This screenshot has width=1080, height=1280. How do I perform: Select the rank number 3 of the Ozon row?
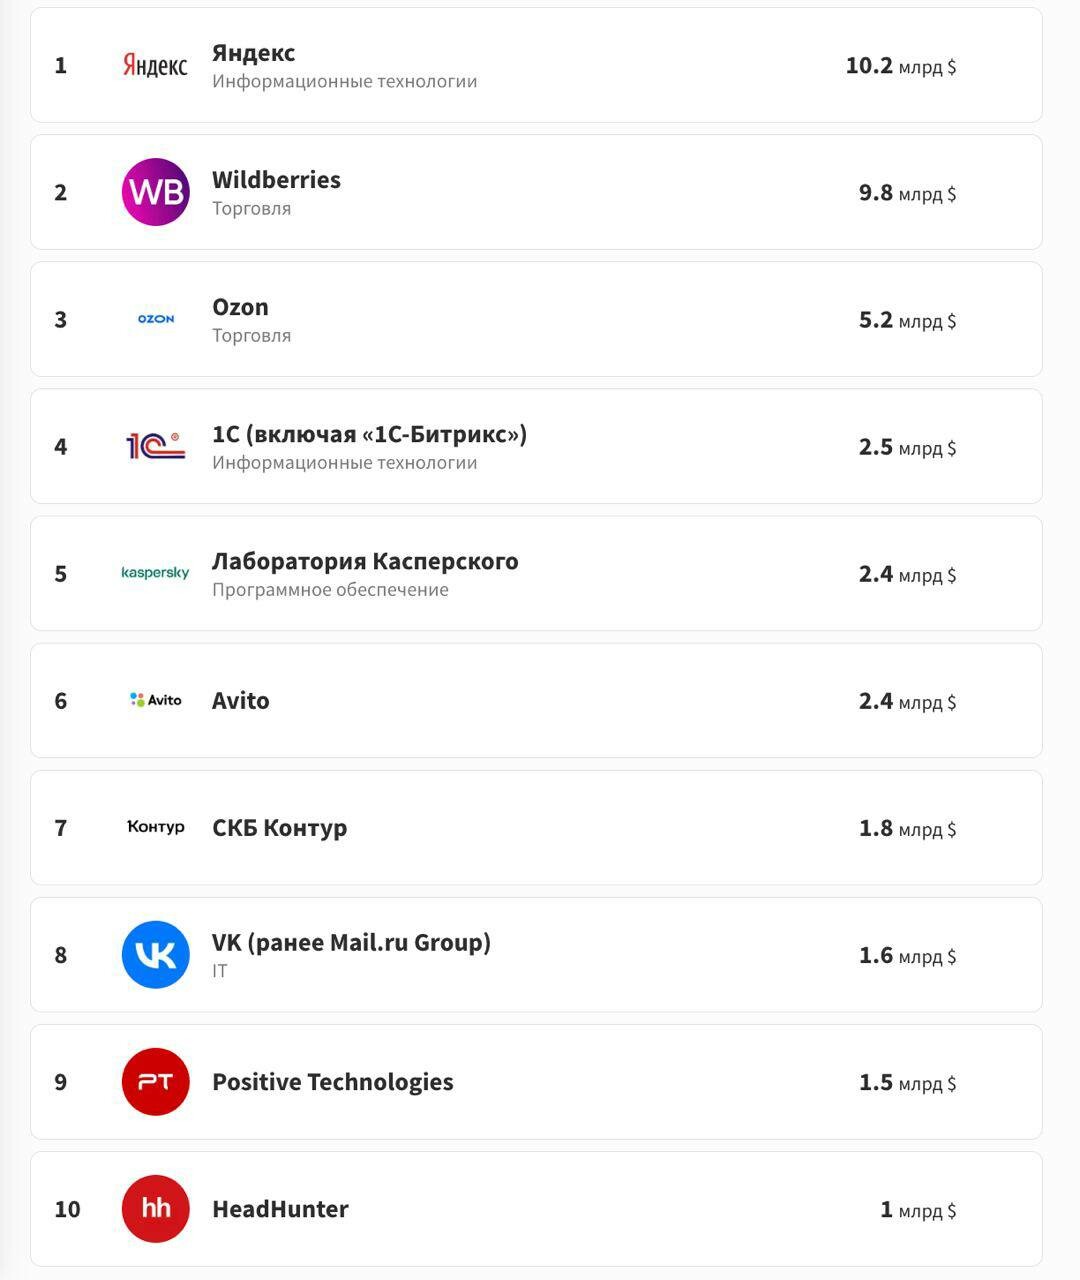click(x=61, y=320)
